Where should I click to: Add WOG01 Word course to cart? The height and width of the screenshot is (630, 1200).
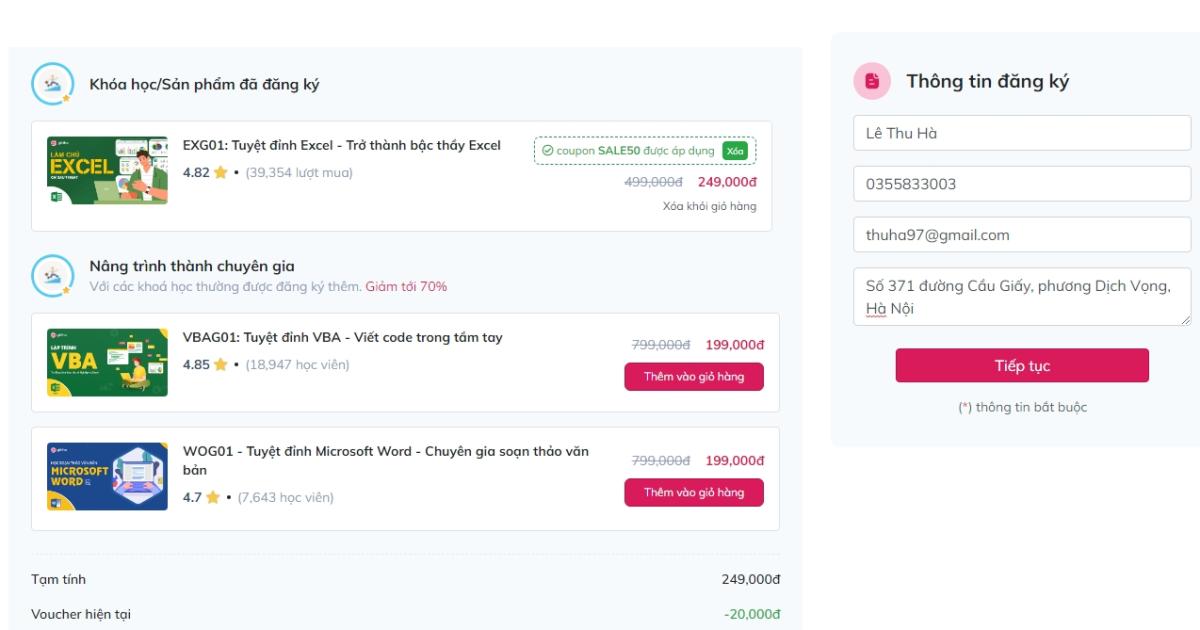click(694, 492)
